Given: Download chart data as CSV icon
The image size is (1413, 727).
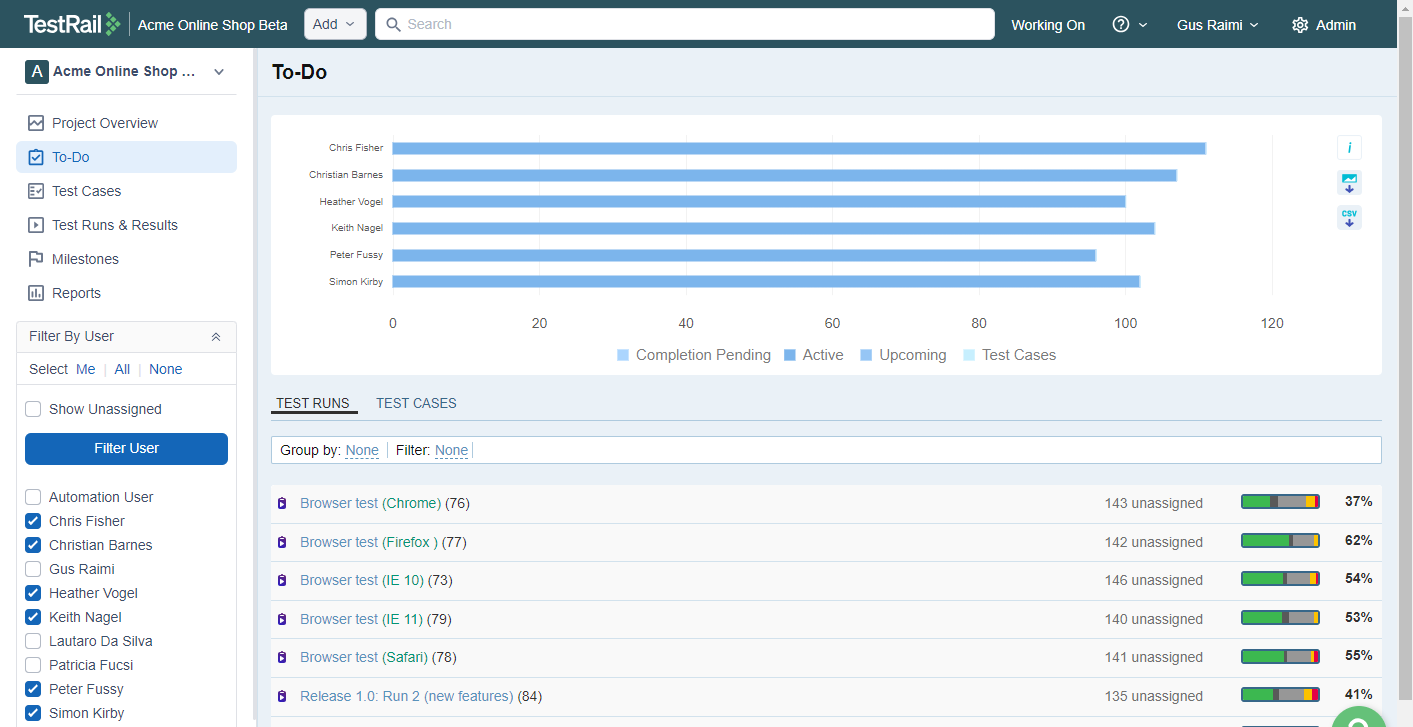Looking at the screenshot, I should 1349,218.
